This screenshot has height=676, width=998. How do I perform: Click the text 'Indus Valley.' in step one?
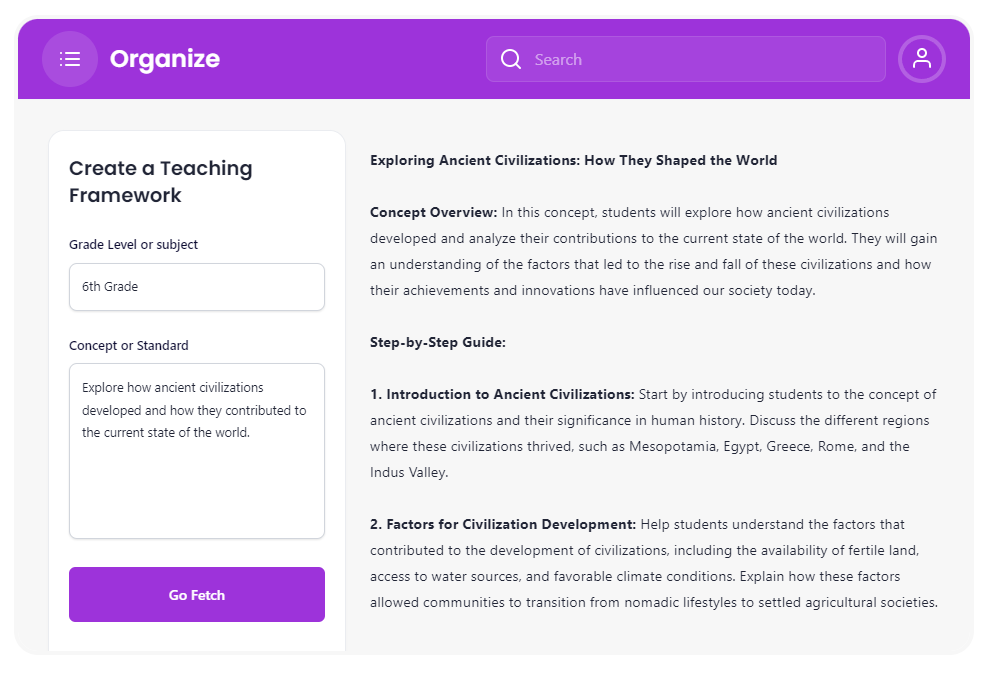[409, 472]
